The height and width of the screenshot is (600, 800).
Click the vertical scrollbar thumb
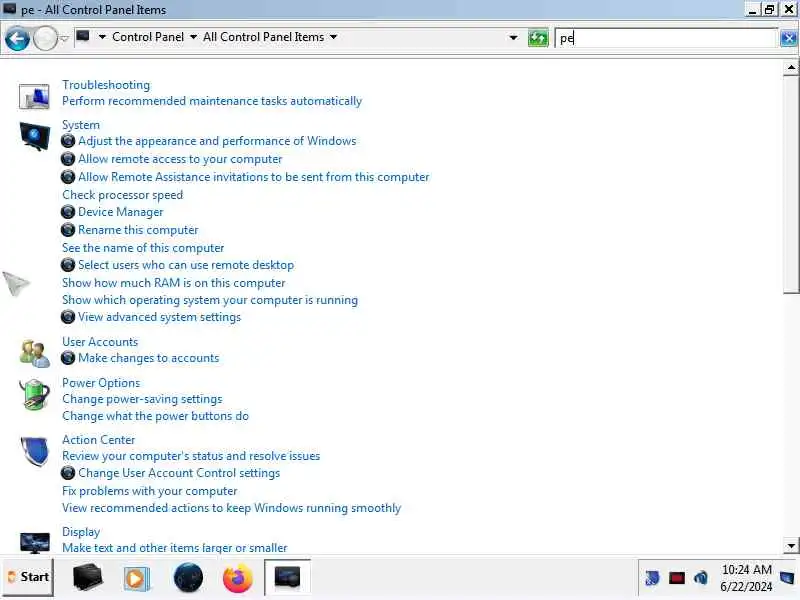pyautogui.click(x=791, y=185)
